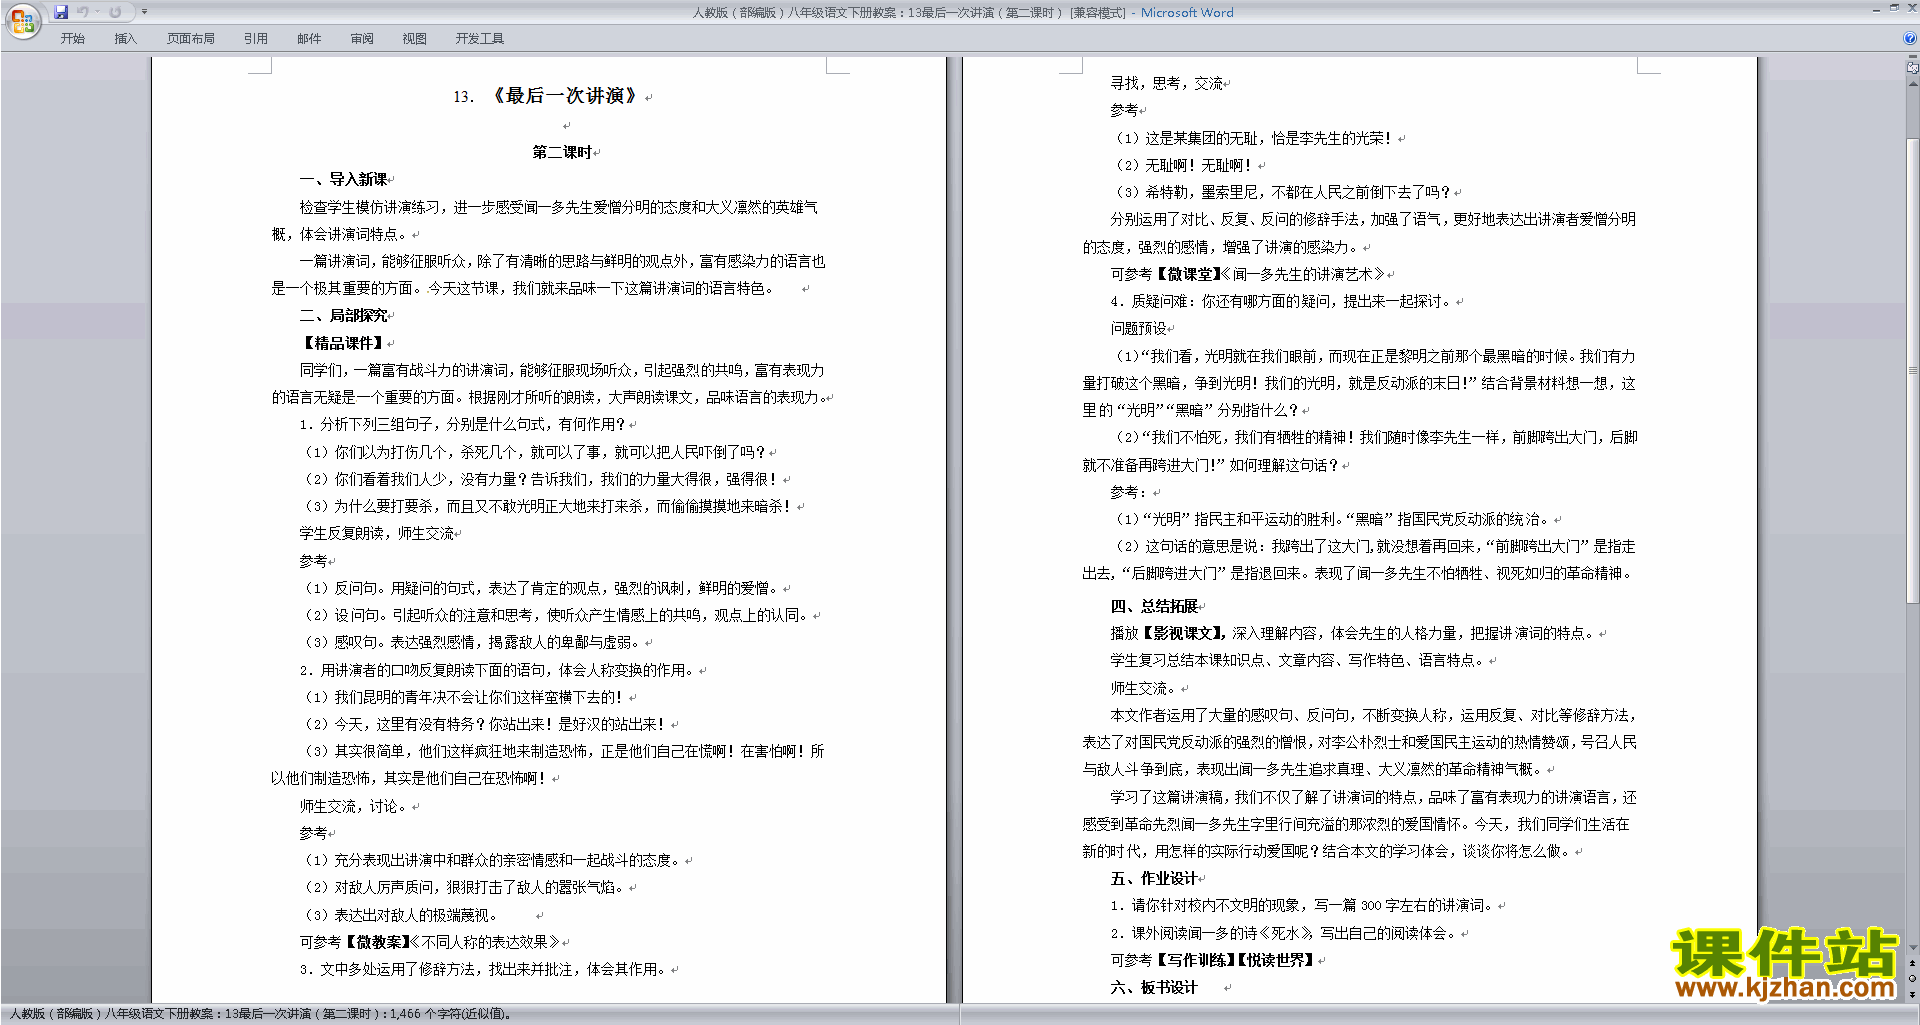Minimize the Word window

pyautogui.click(x=1876, y=9)
